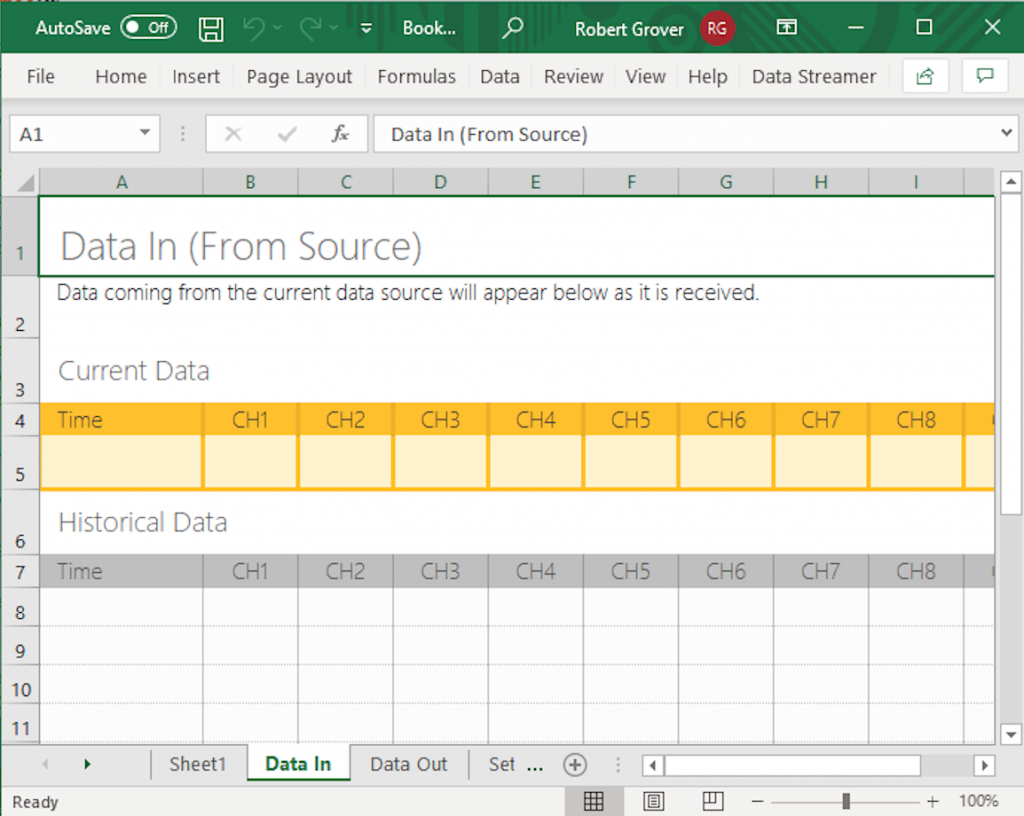
Task: Click the Insert Function fx icon
Action: [340, 134]
